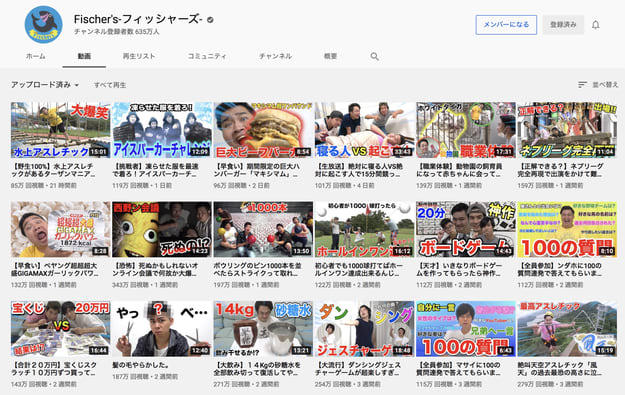Image resolution: width=625 pixels, height=395 pixels.
Task: Open the 14kg 砂糖水 video thumbnail
Action: point(263,329)
